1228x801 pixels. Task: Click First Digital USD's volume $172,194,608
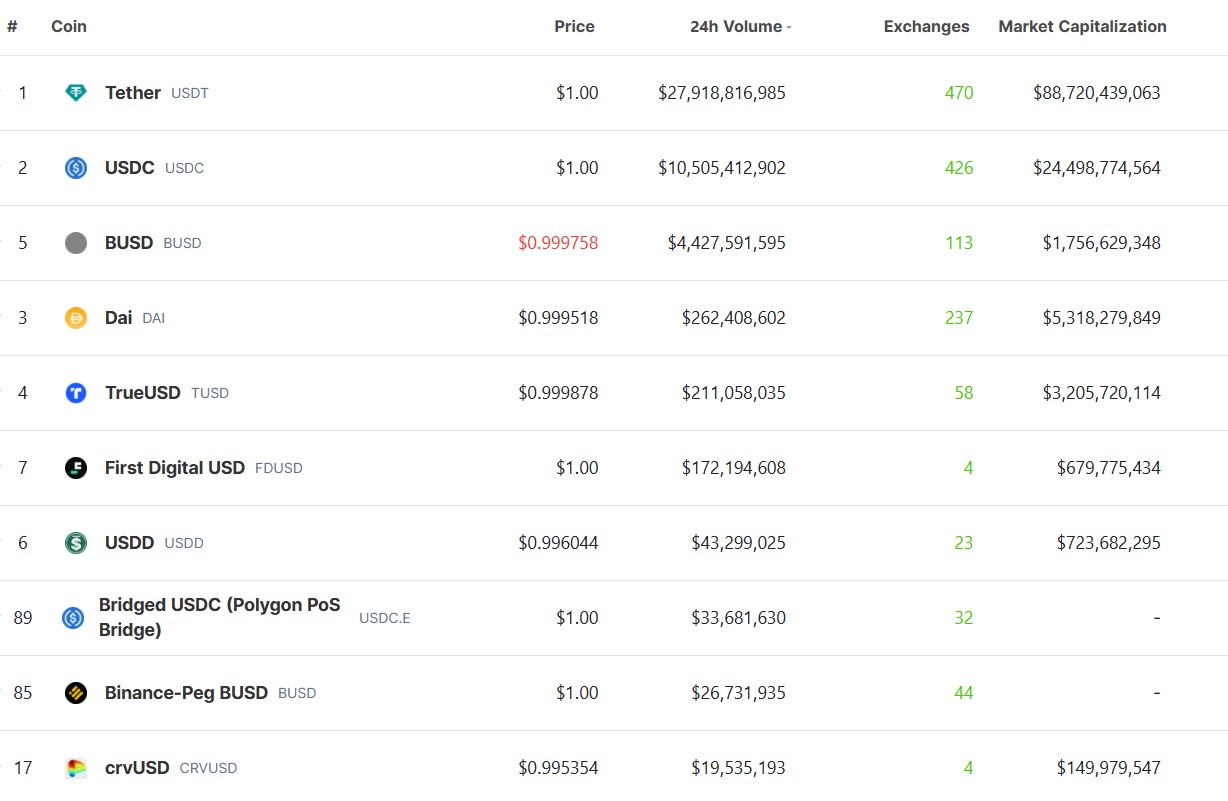tap(734, 468)
